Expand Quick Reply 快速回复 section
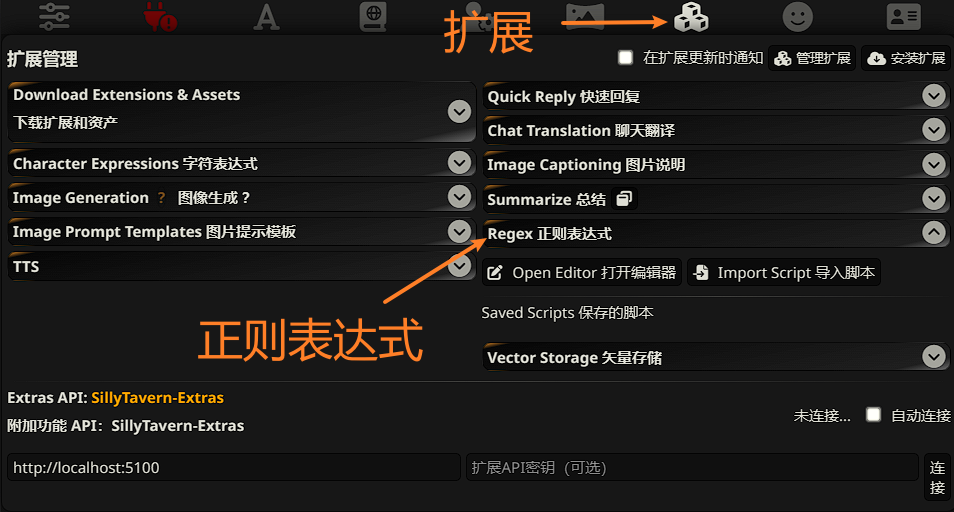The image size is (954, 512). [716, 96]
